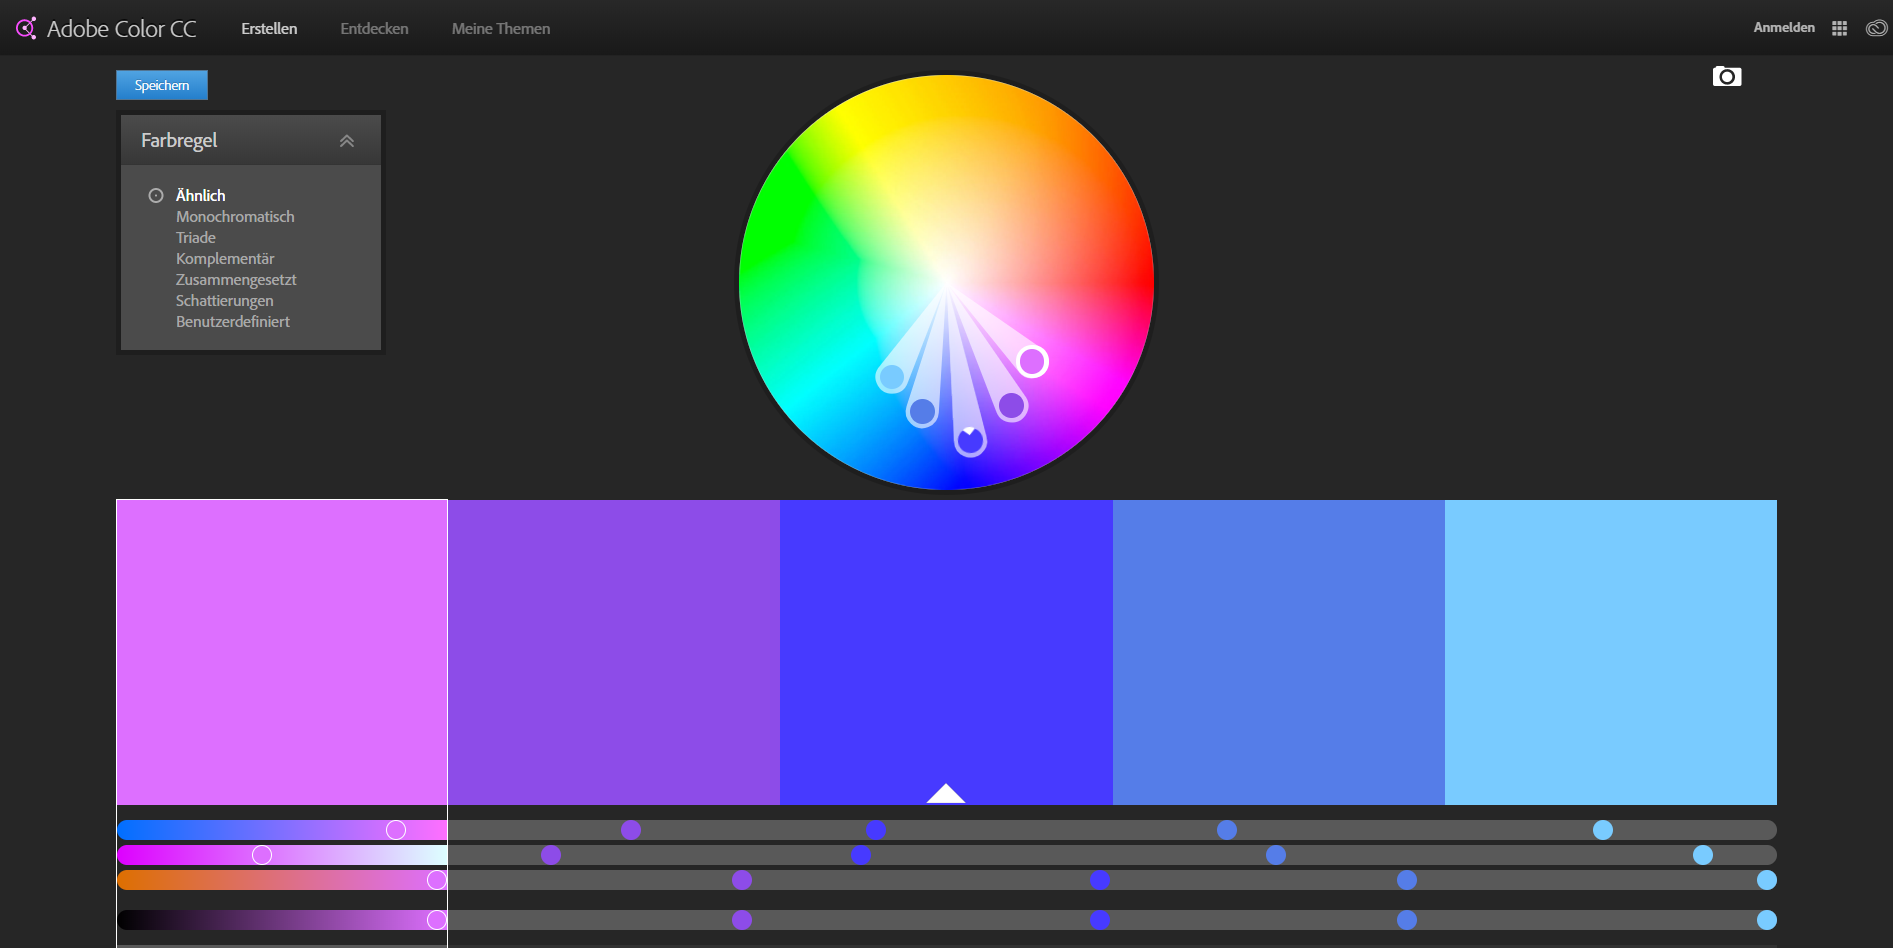Image resolution: width=1893 pixels, height=948 pixels.
Task: Click the base color marker on wheel
Action: [970, 440]
